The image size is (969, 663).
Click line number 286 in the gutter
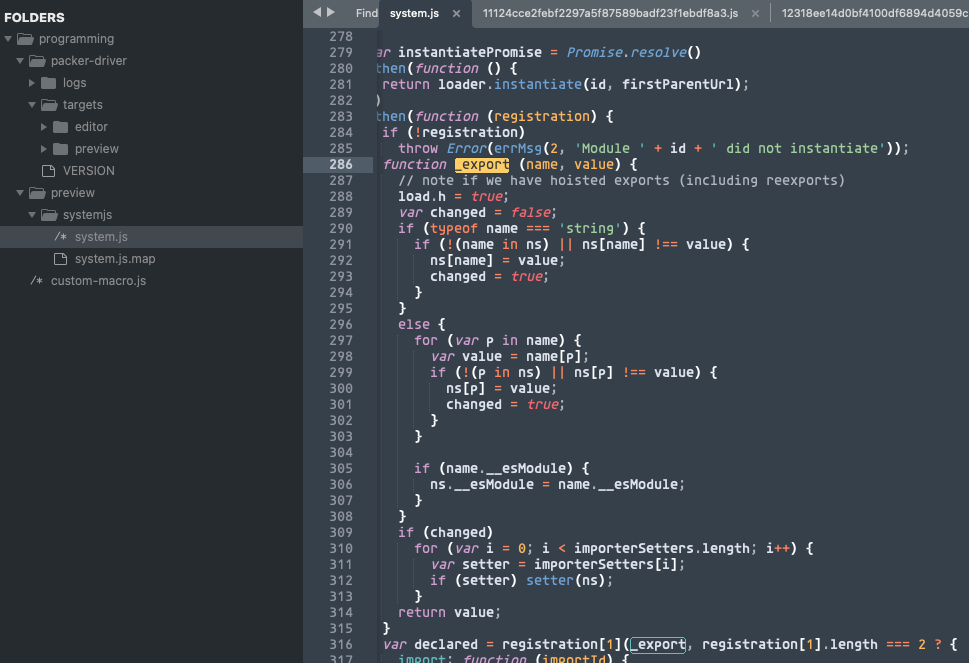[341, 164]
